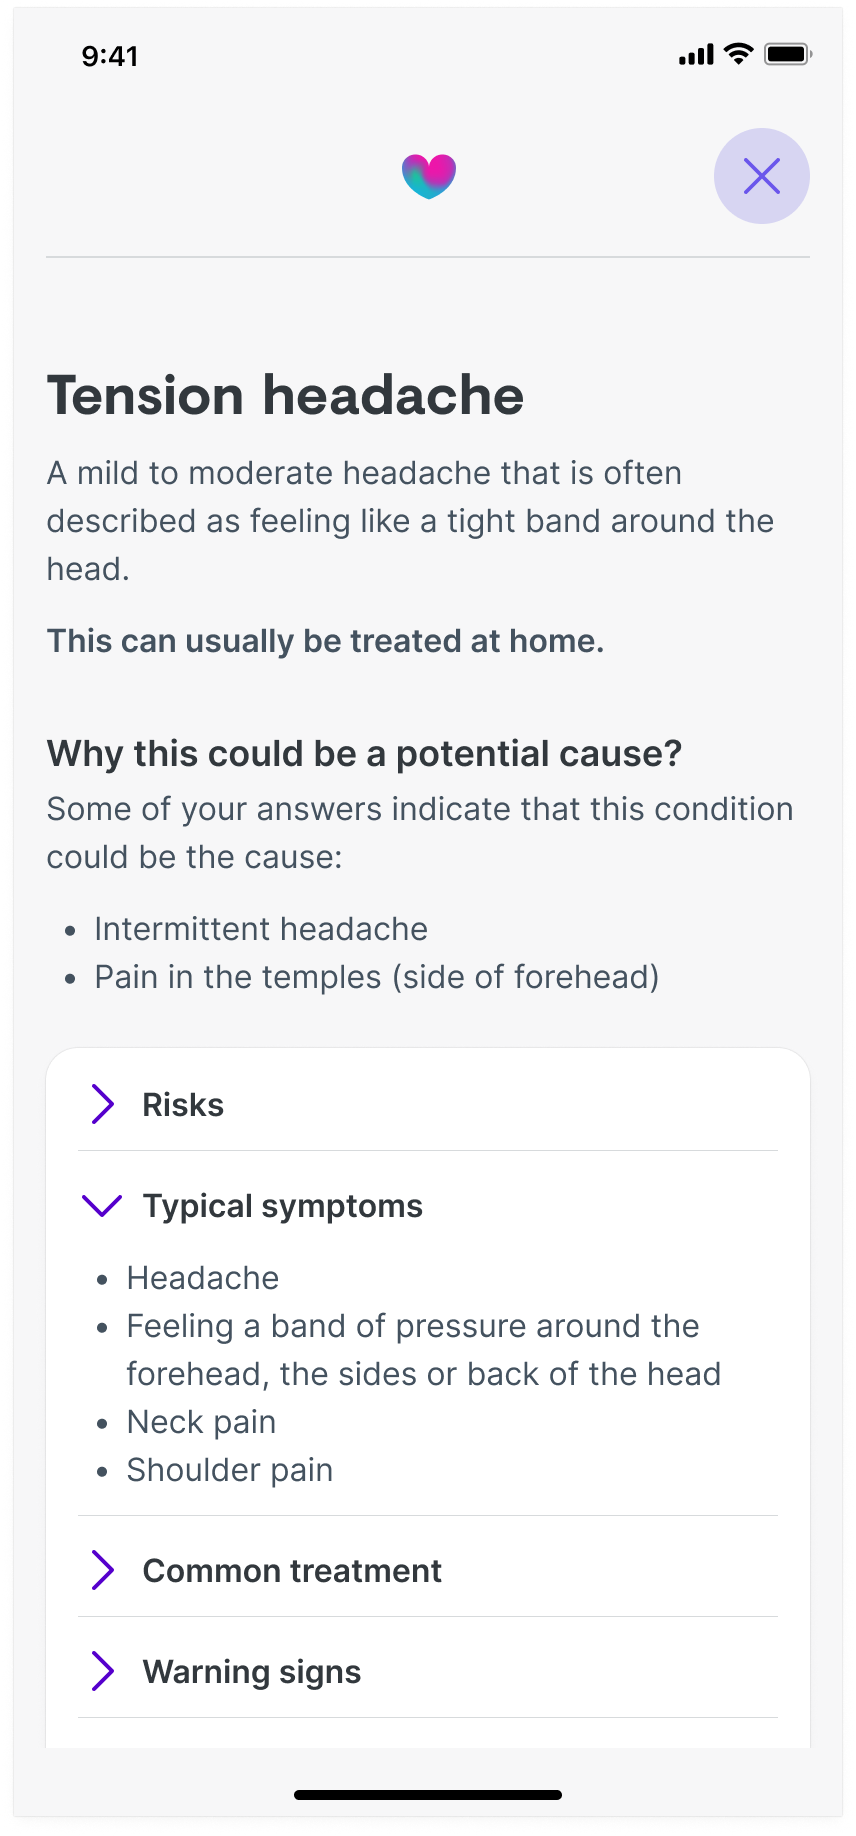Tap the Neck pain symptom entry
Viewport: 856px width, 1836px height.
(x=200, y=1421)
